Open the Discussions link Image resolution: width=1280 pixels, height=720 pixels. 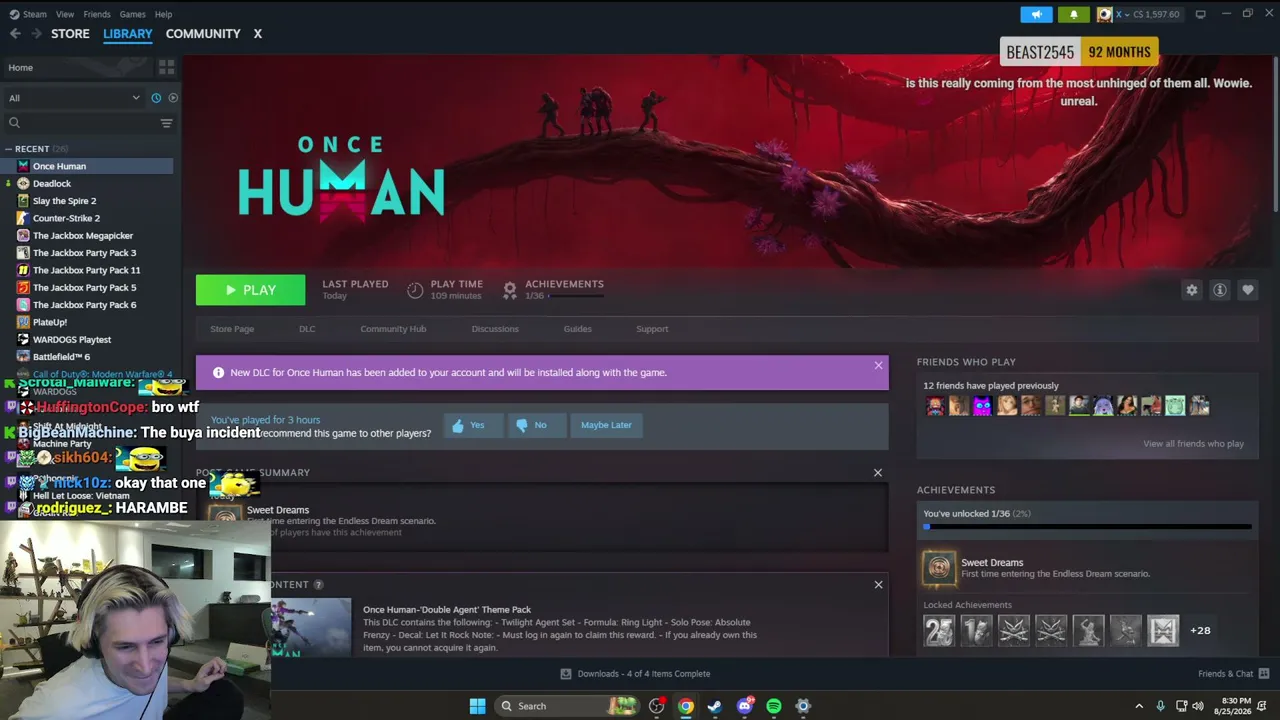(x=495, y=329)
